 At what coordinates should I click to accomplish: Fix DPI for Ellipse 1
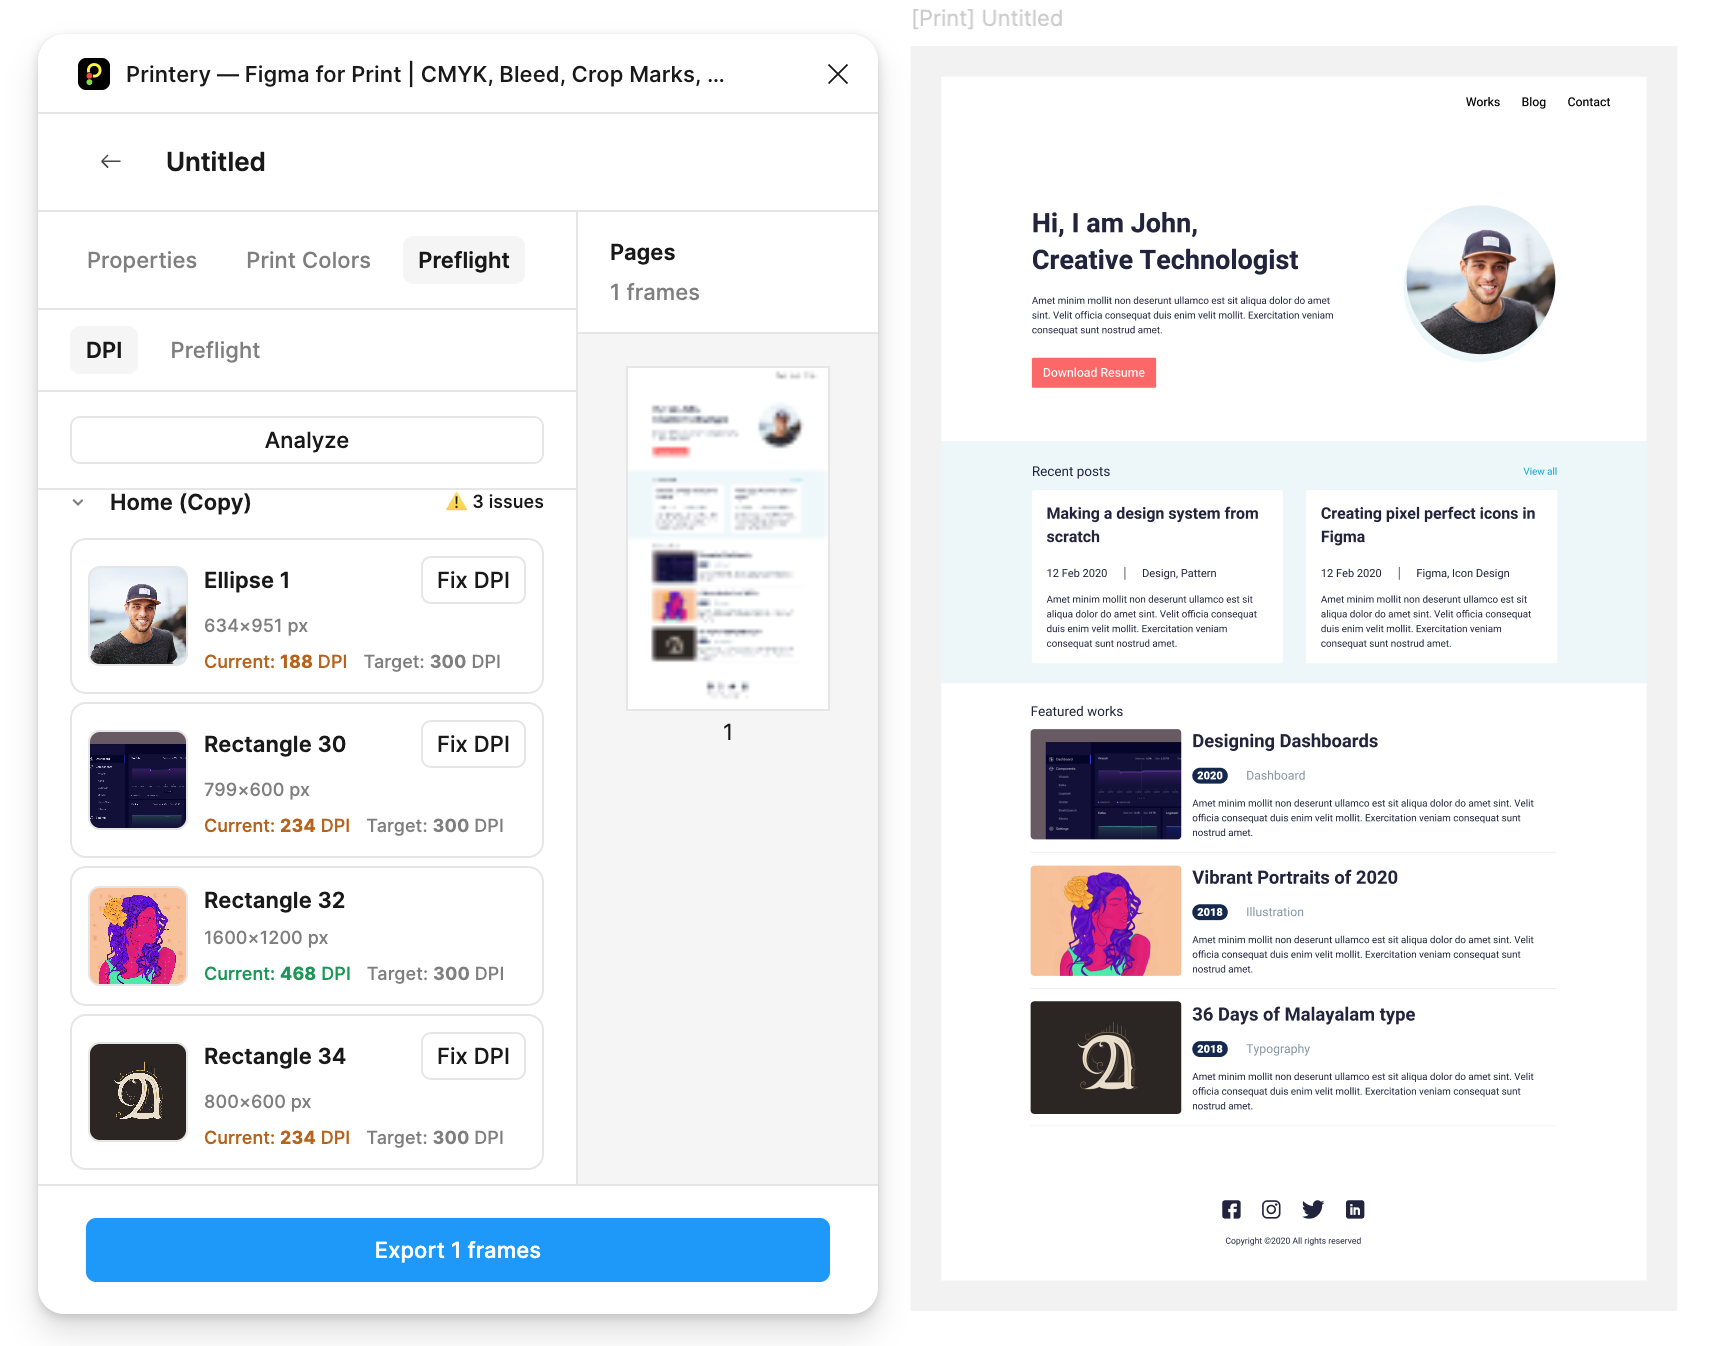[473, 580]
